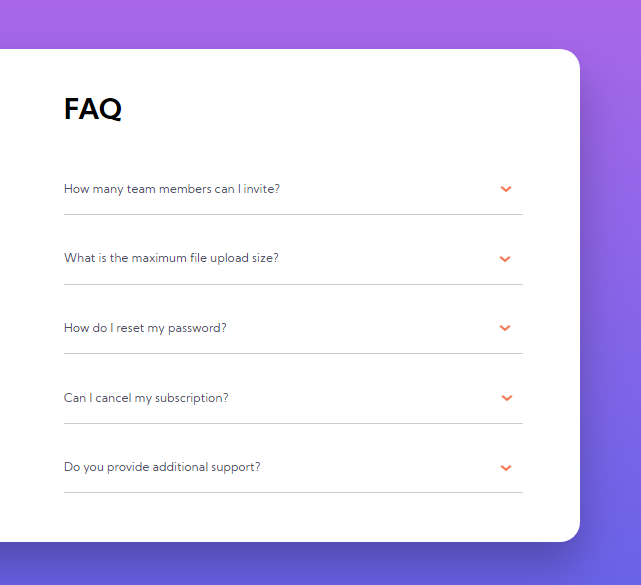Select "What is the maximum file upload size?"

coord(171,258)
